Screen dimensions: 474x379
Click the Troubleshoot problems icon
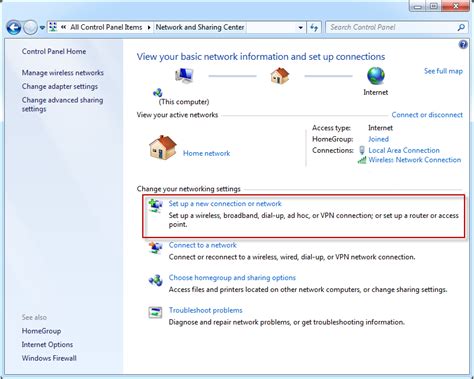(x=155, y=313)
